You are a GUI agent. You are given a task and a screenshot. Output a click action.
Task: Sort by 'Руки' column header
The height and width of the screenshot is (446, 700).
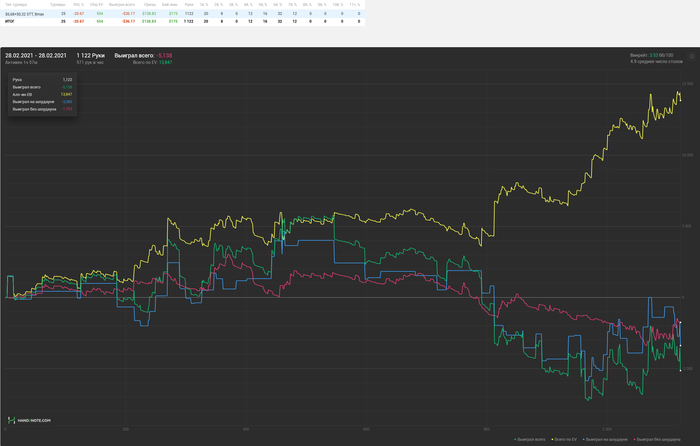pyautogui.click(x=189, y=4)
